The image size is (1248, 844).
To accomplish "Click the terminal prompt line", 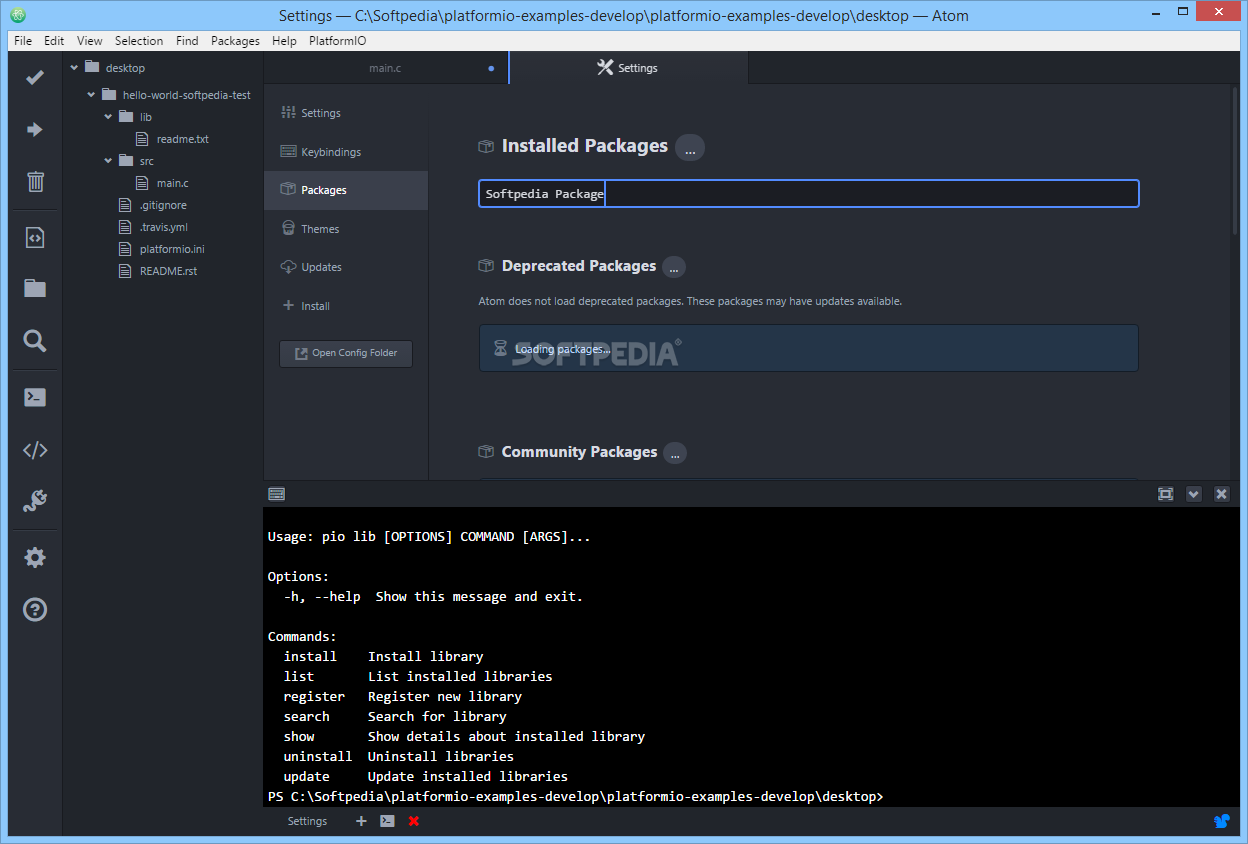I will click(x=576, y=796).
